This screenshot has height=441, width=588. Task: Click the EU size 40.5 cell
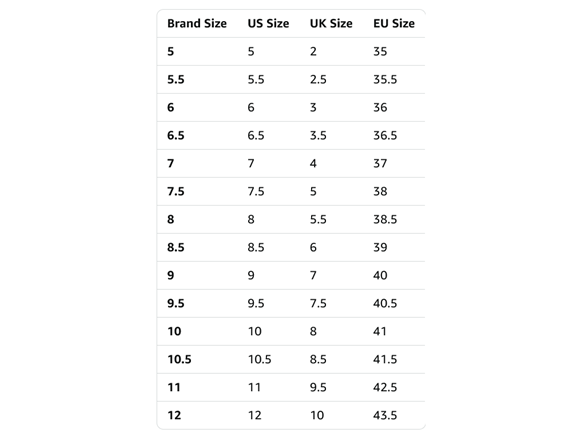[x=385, y=303]
